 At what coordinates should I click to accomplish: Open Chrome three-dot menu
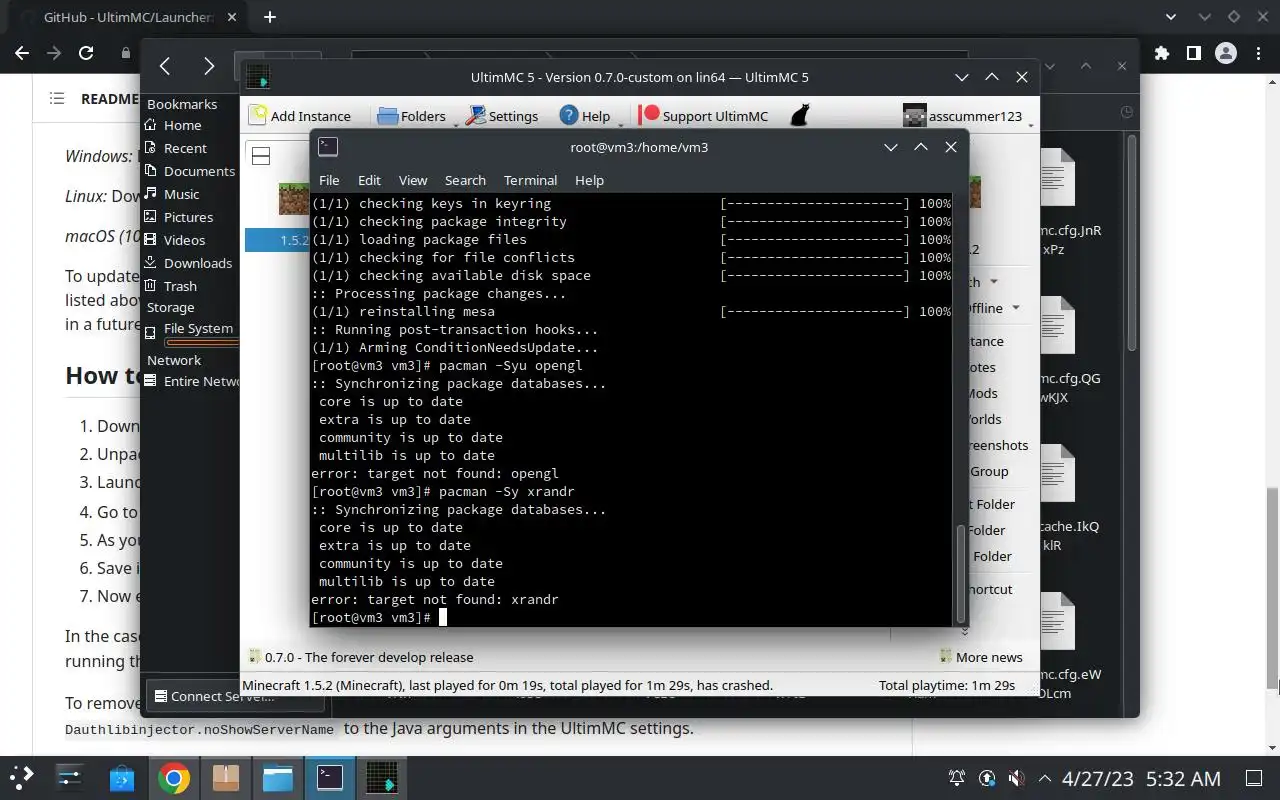(1257, 53)
